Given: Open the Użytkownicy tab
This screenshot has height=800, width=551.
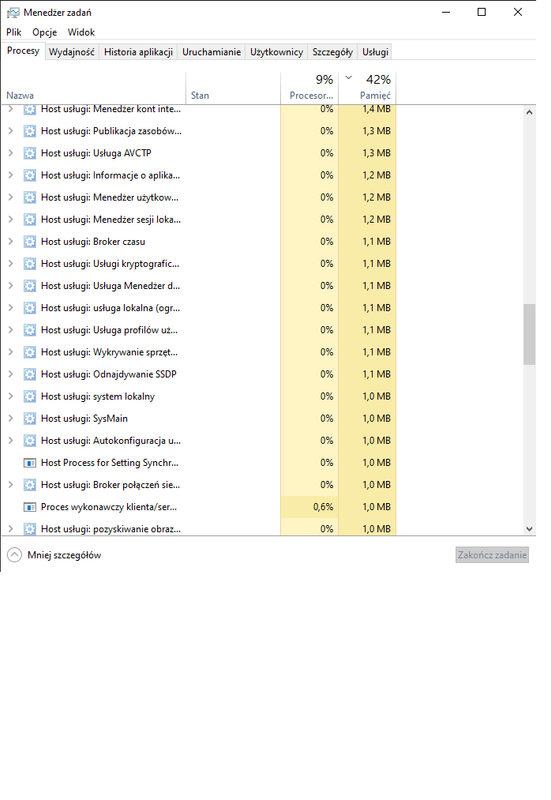Looking at the screenshot, I should click(277, 52).
